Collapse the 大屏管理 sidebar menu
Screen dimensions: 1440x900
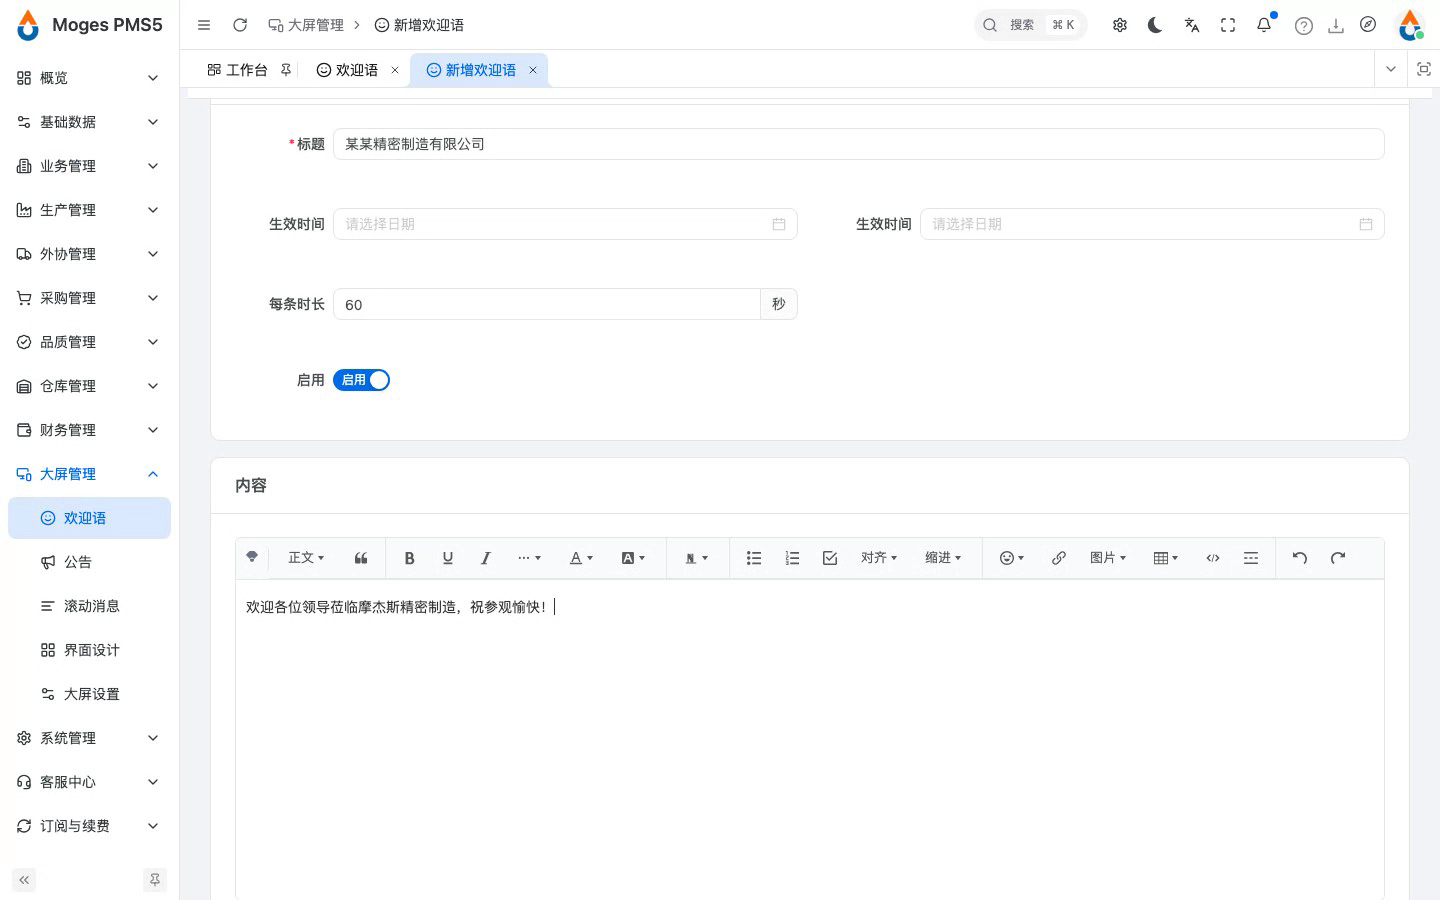pos(89,474)
